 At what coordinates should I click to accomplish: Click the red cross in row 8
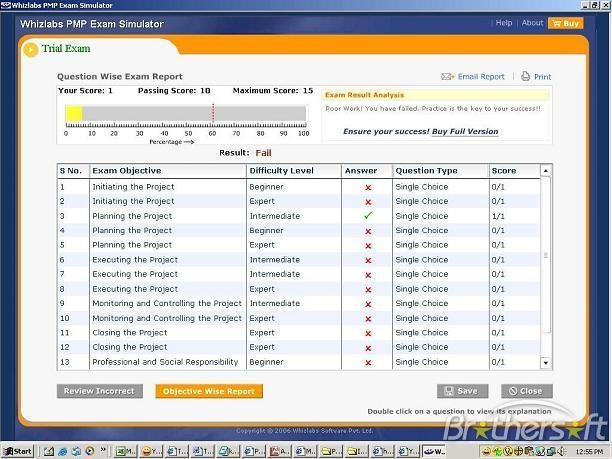tap(368, 290)
